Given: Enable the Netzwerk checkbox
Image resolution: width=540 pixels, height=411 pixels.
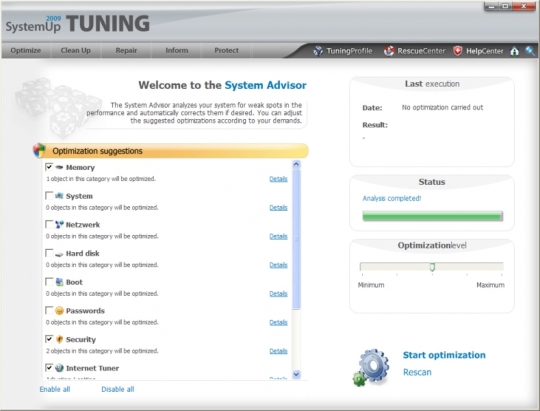Looking at the screenshot, I should coord(49,225).
